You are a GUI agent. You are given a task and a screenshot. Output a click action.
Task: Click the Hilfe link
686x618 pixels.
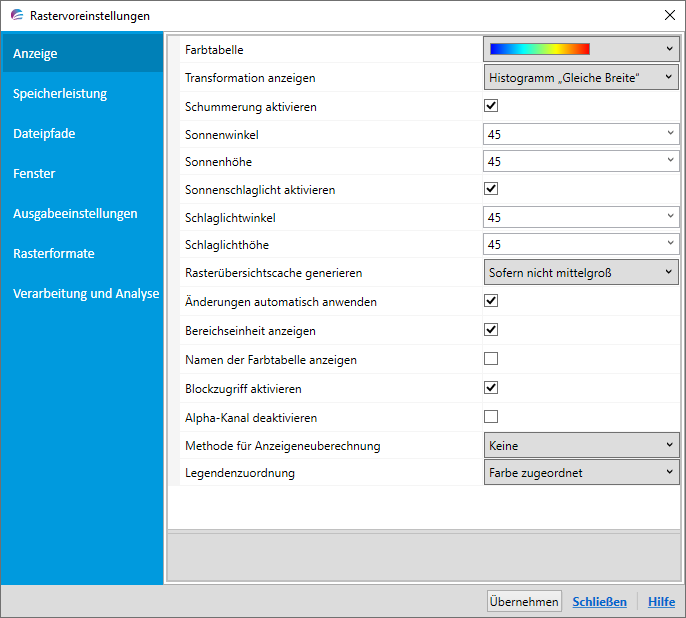661,601
